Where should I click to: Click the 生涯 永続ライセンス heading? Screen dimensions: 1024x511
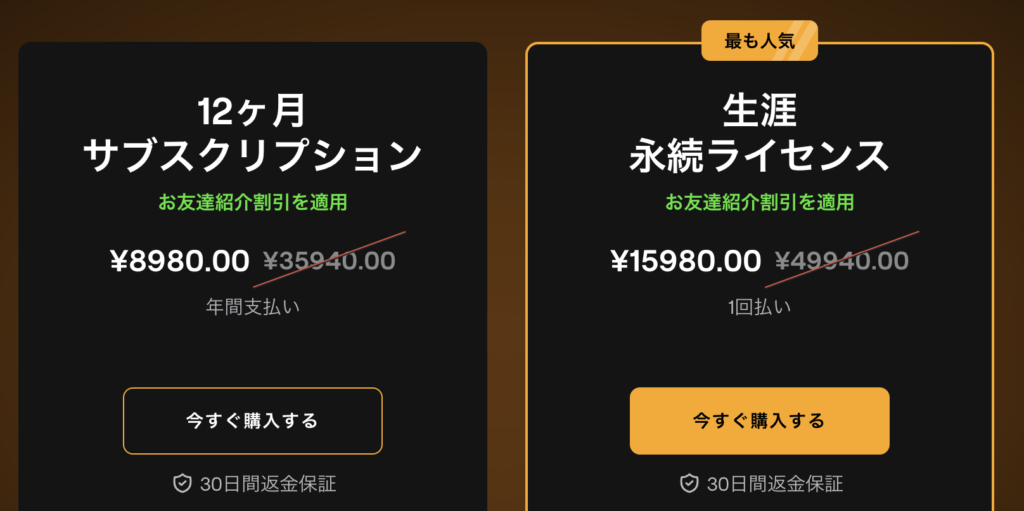pyautogui.click(x=760, y=134)
